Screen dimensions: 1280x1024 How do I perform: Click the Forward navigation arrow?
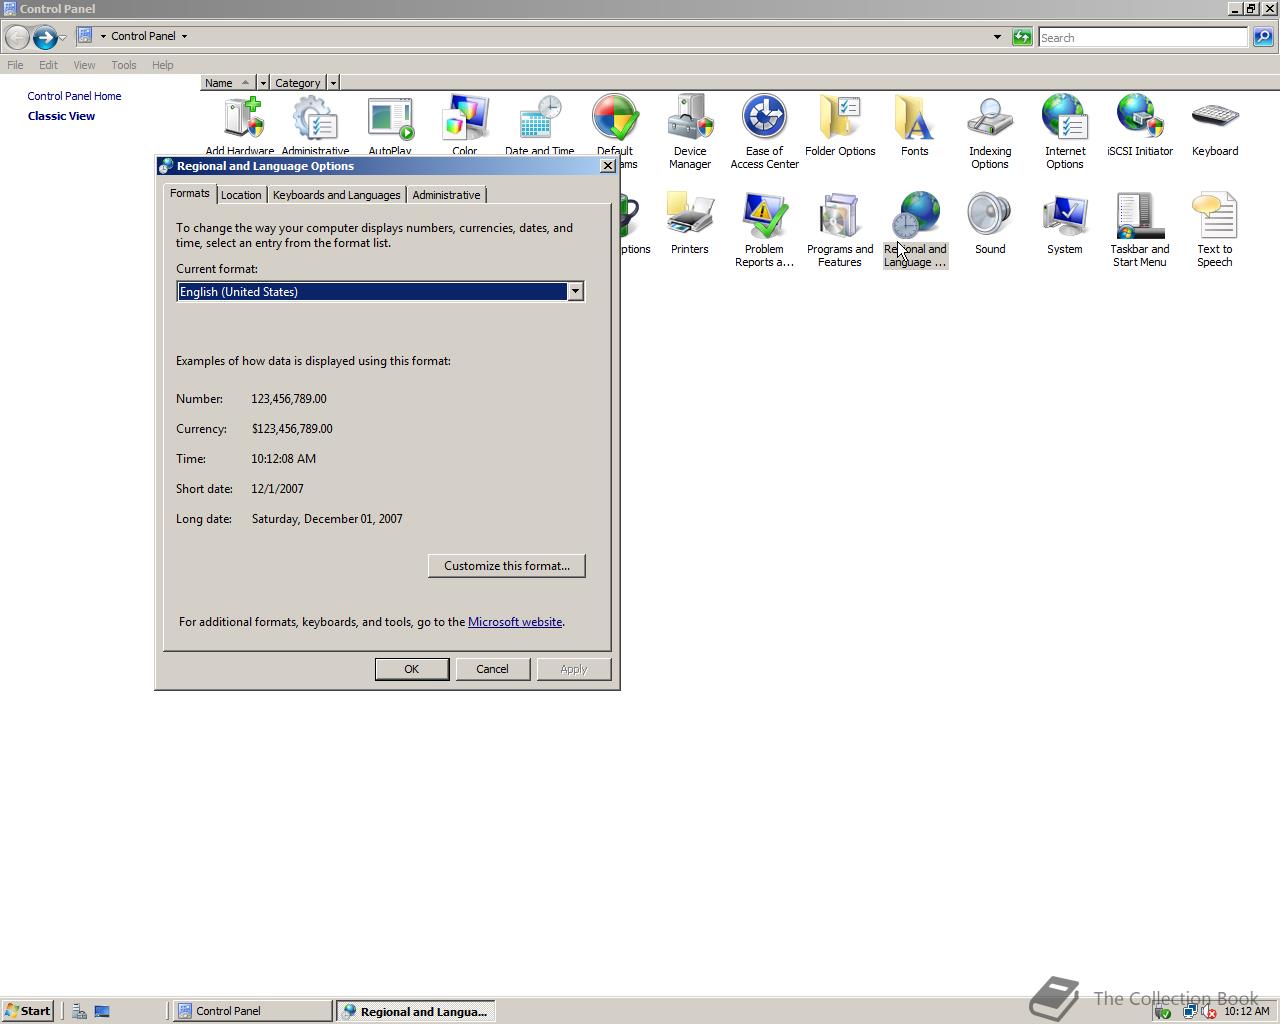[44, 38]
